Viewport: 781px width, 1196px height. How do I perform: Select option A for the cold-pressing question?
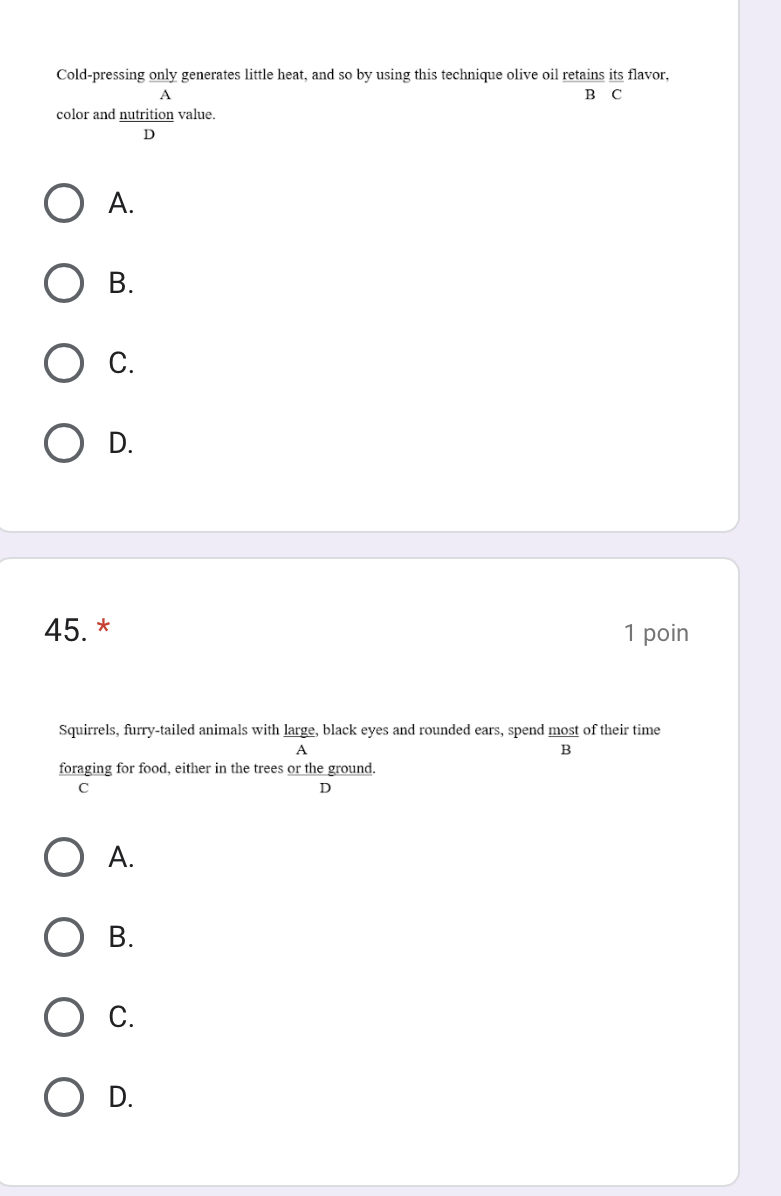65,203
